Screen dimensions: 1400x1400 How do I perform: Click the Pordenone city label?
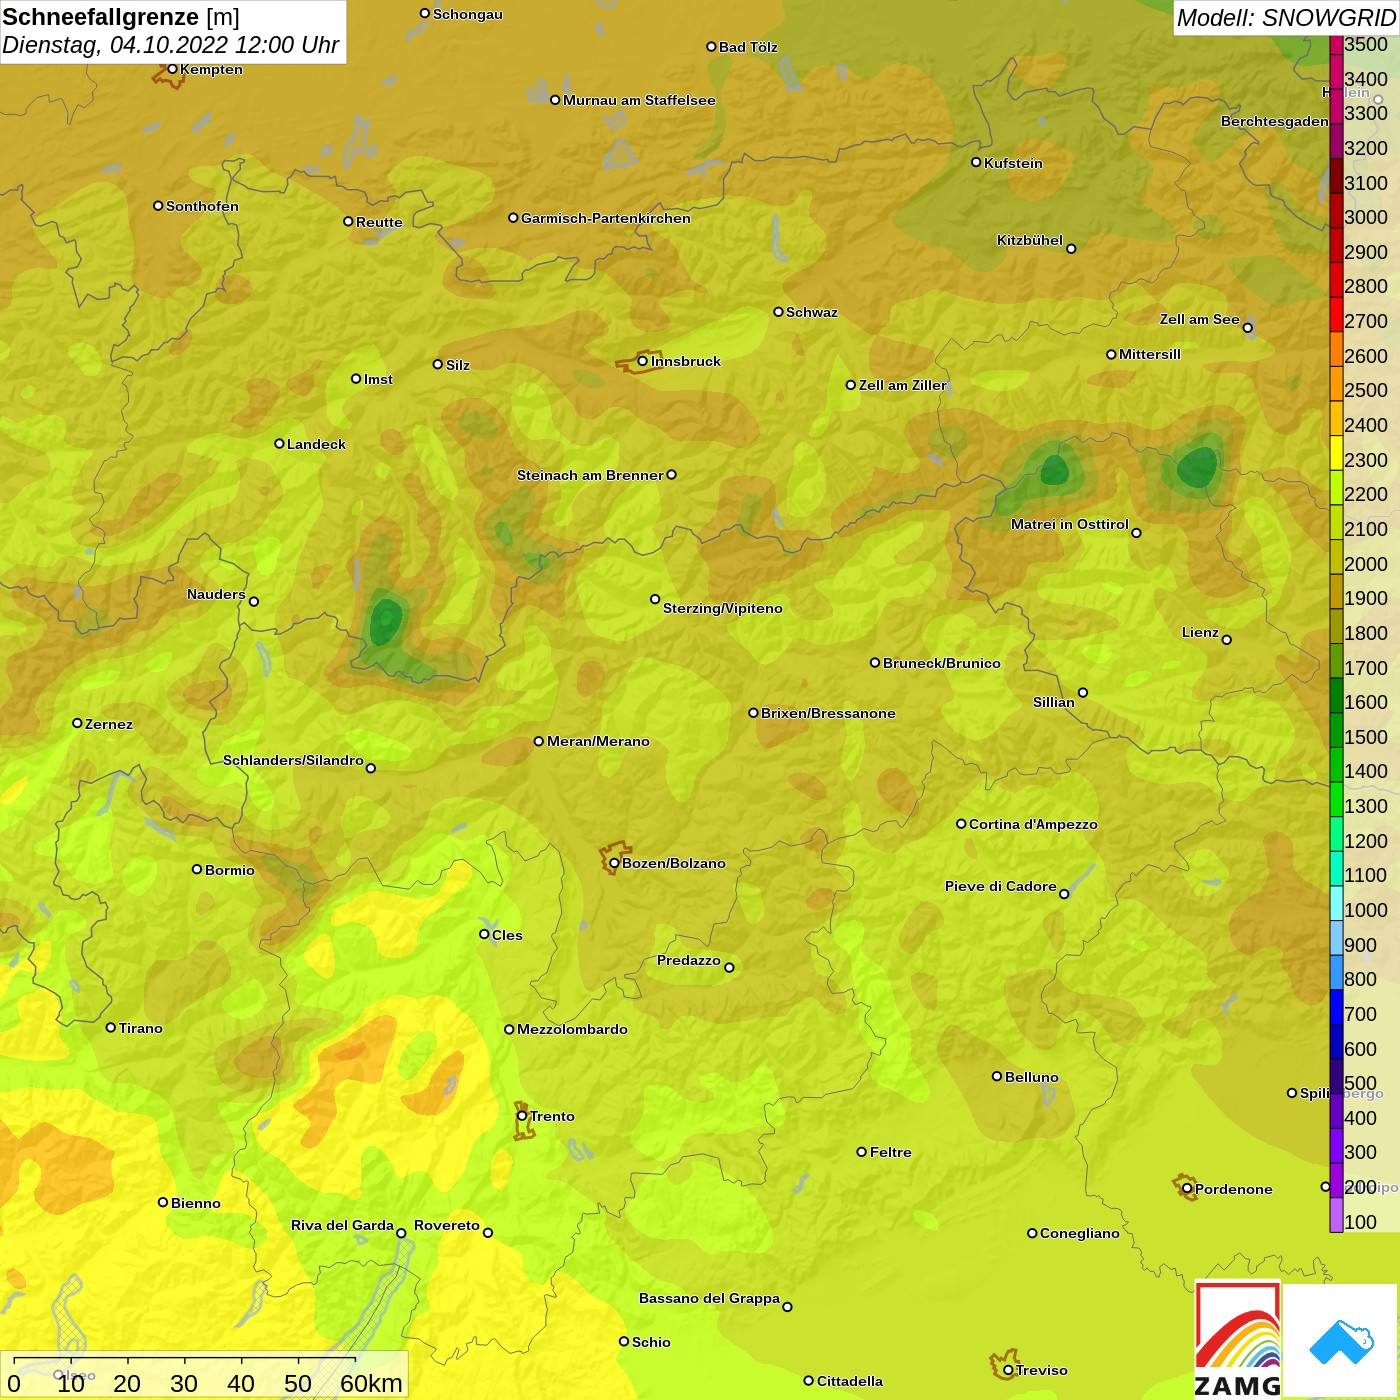coord(1234,1189)
